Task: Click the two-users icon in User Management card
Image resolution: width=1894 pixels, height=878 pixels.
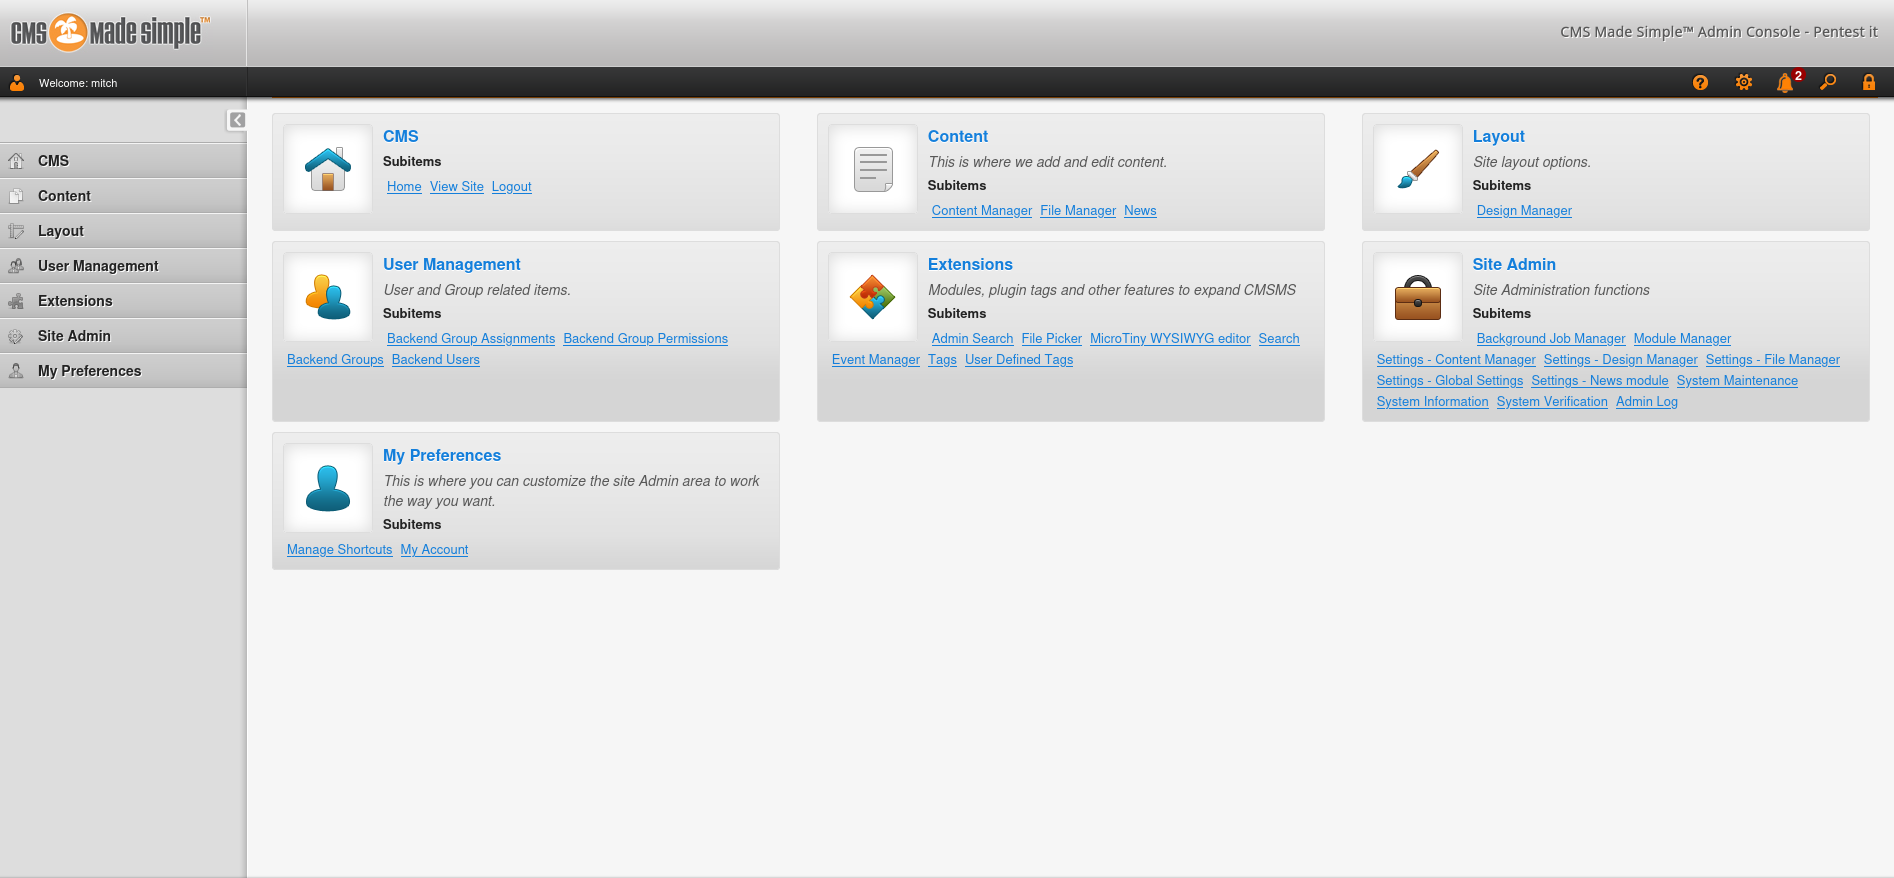Action: click(x=328, y=297)
